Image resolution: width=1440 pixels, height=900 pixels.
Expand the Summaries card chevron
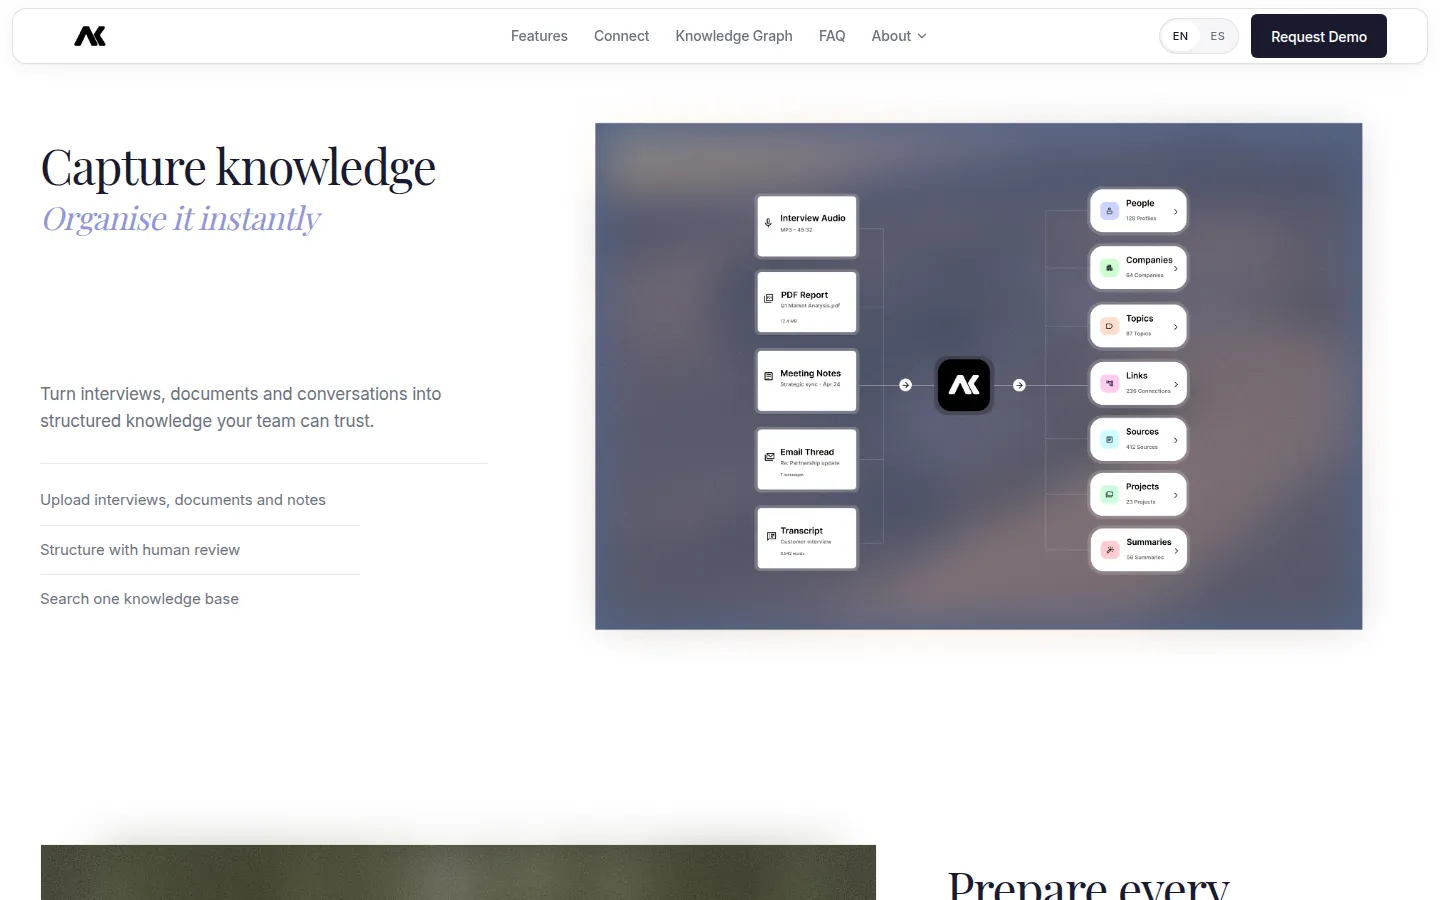click(x=1175, y=551)
